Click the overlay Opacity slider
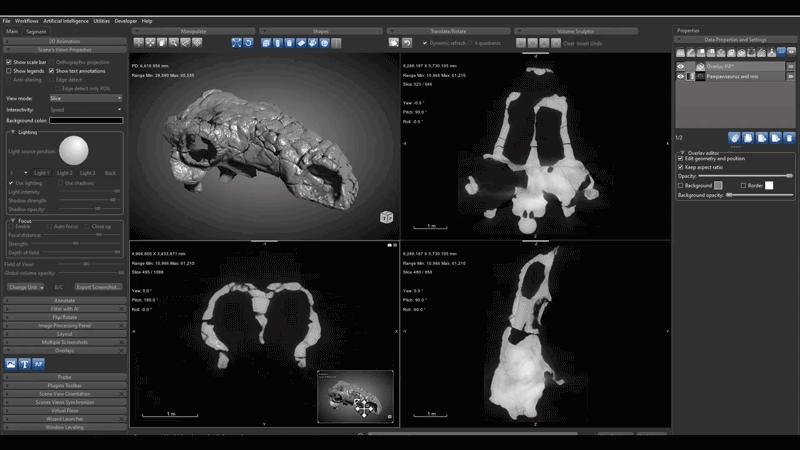800x450 pixels. (745, 176)
